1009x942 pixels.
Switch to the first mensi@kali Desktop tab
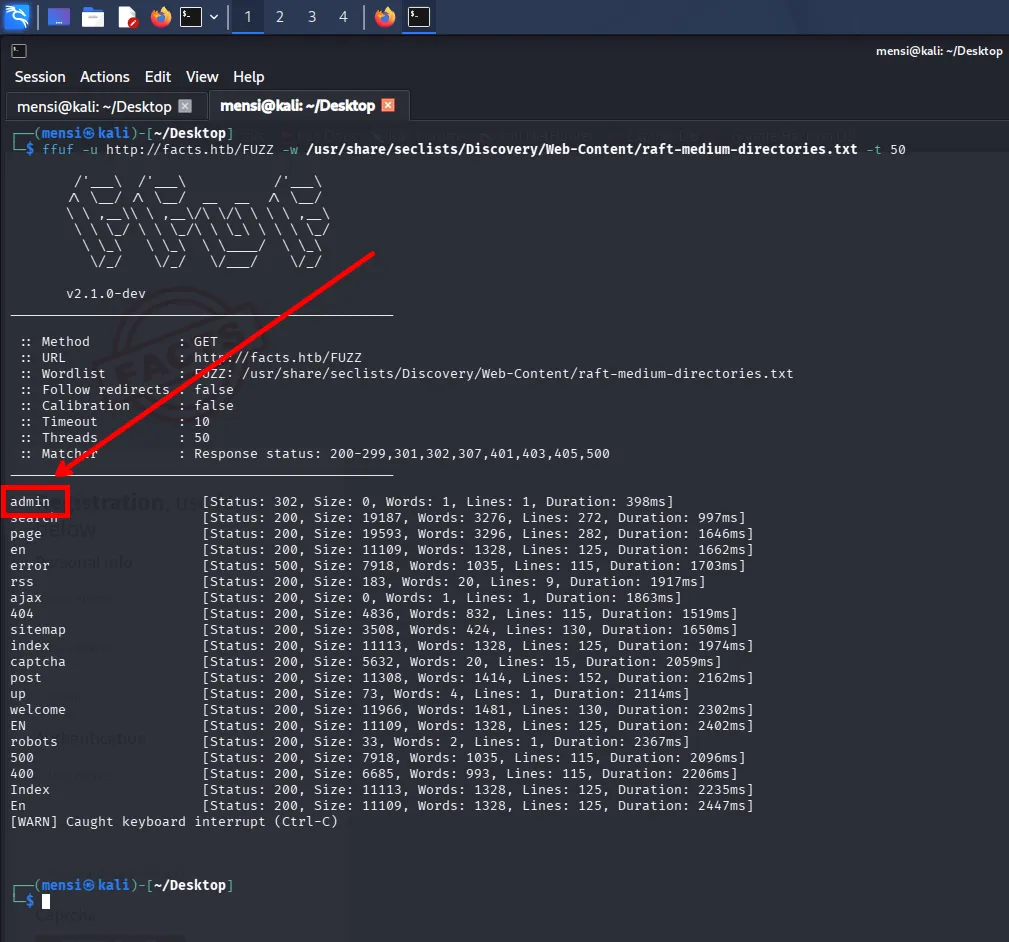pyautogui.click(x=94, y=106)
